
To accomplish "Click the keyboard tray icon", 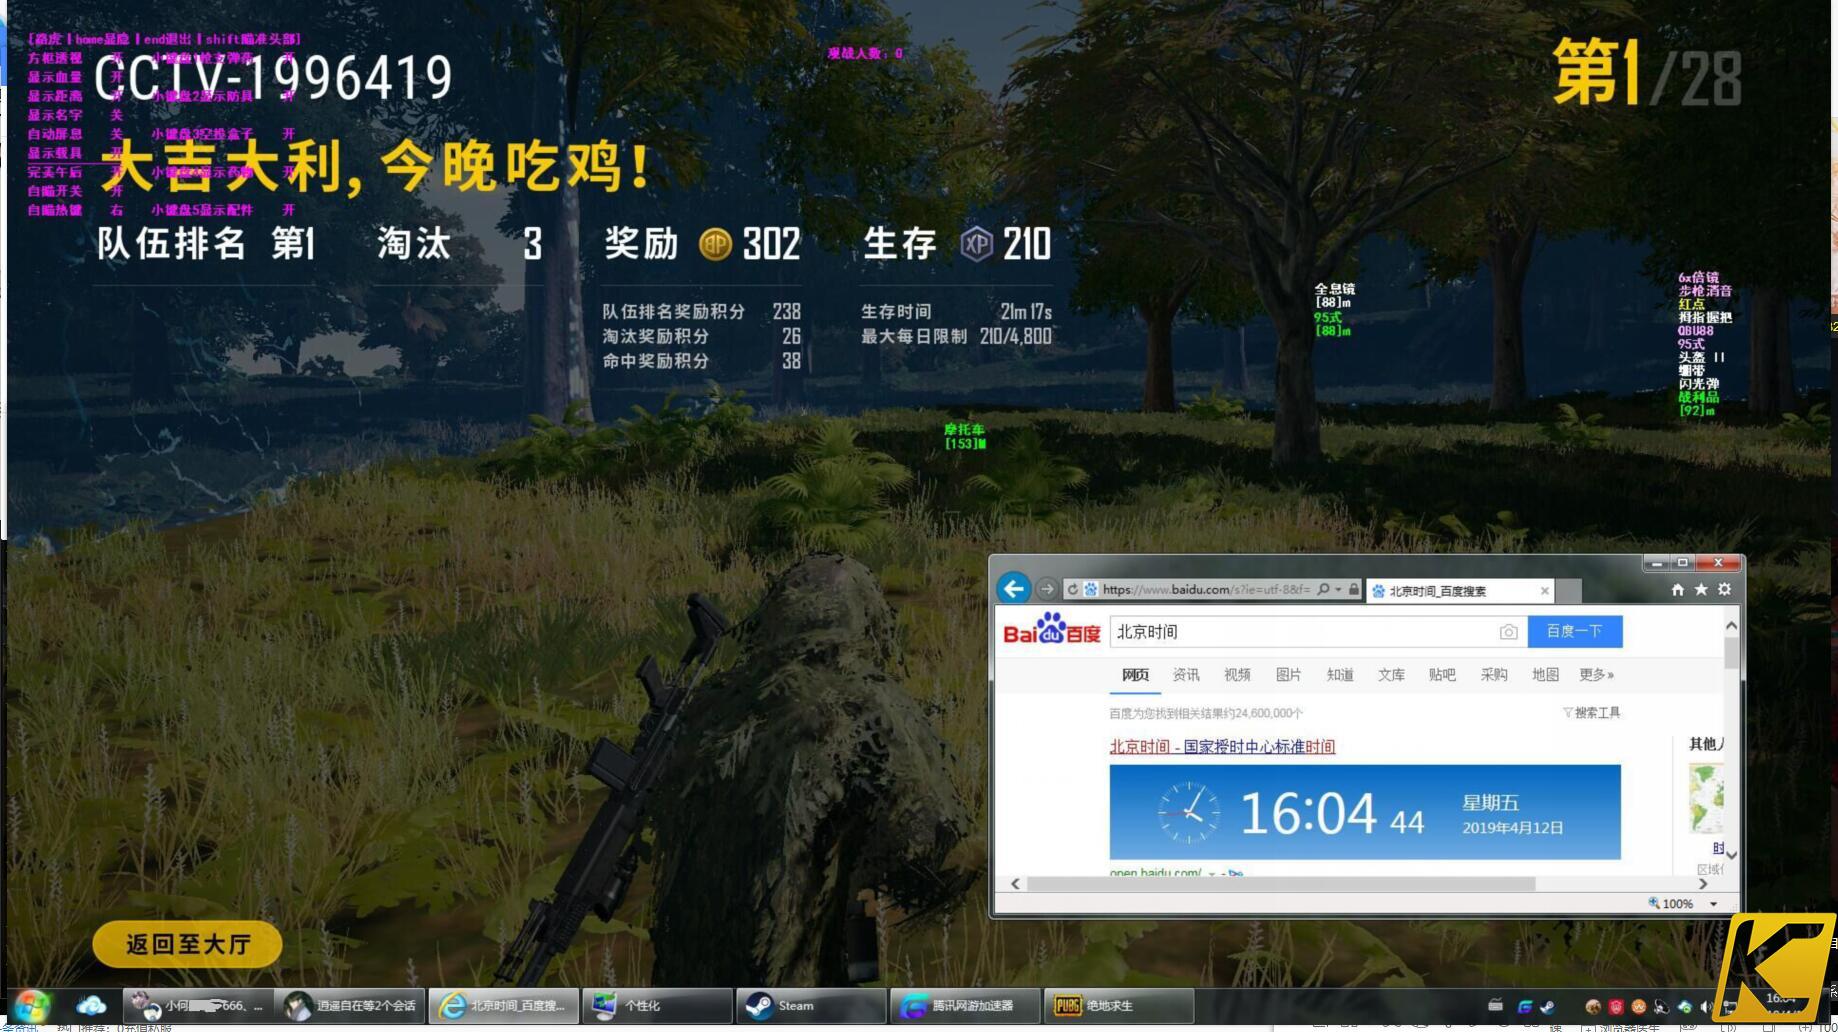I will tap(1495, 1006).
